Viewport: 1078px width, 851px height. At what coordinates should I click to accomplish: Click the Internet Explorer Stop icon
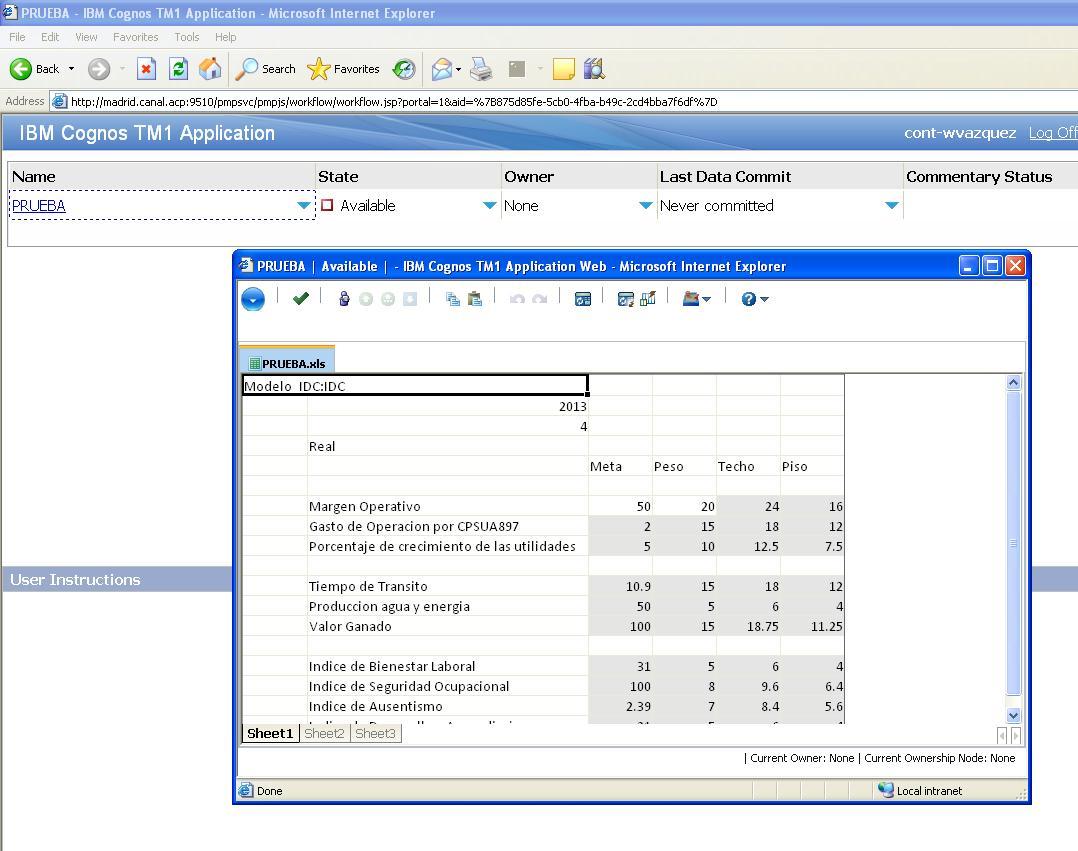coord(146,69)
